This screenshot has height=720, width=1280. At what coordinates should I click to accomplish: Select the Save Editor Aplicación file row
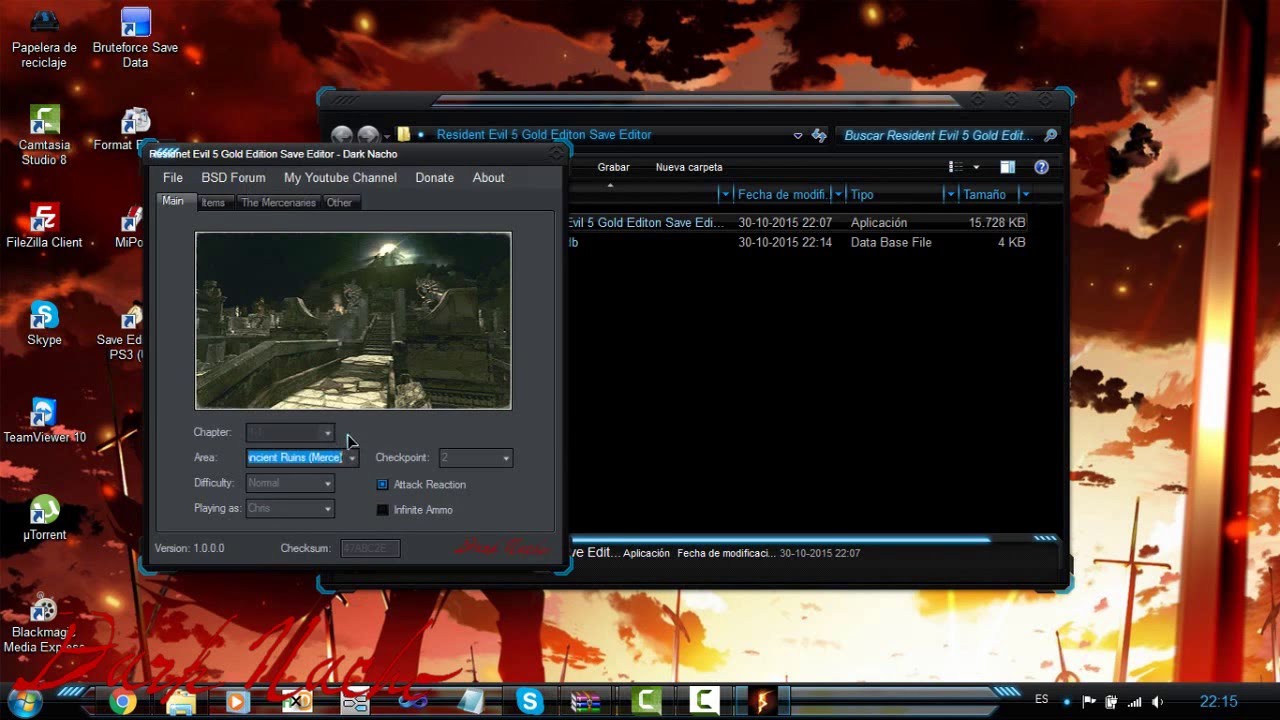797,222
